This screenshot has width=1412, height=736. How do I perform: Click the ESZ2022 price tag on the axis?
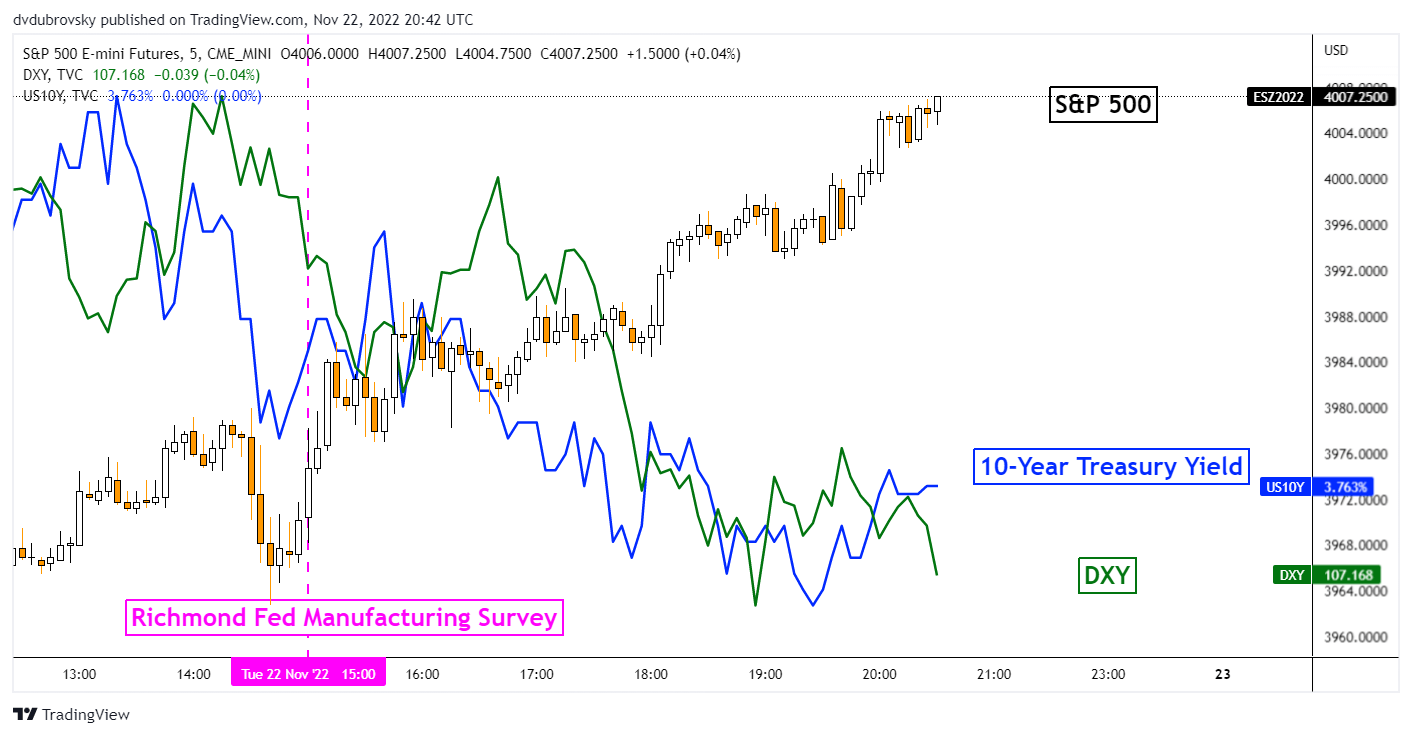coord(1279,97)
